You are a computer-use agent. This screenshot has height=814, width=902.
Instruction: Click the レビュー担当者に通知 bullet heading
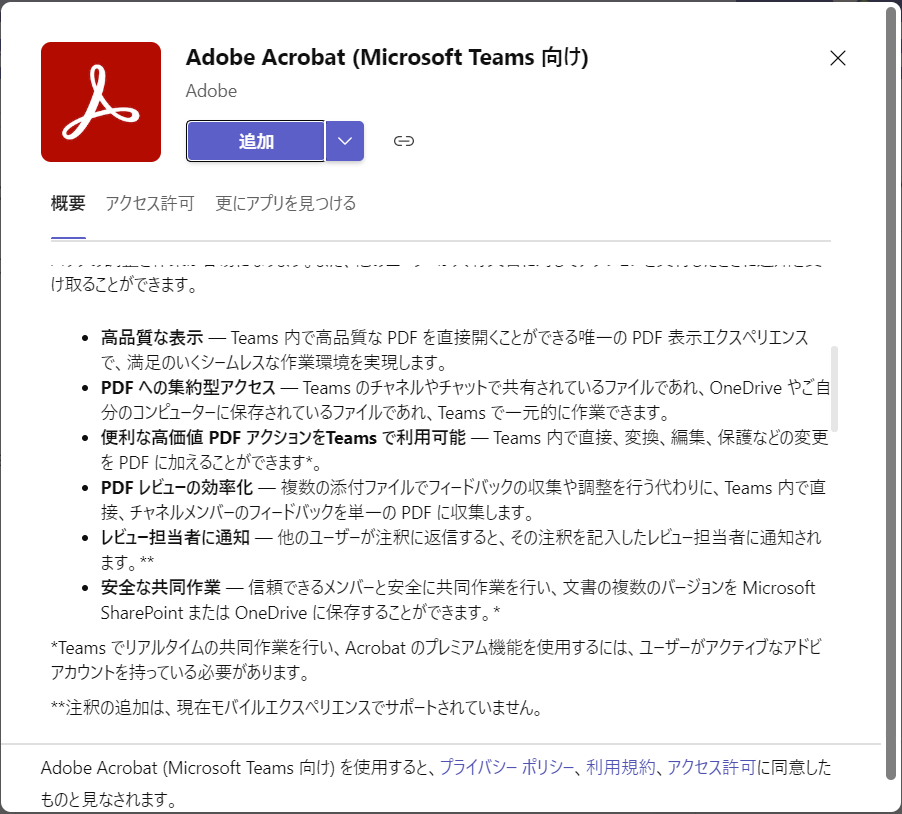175,538
